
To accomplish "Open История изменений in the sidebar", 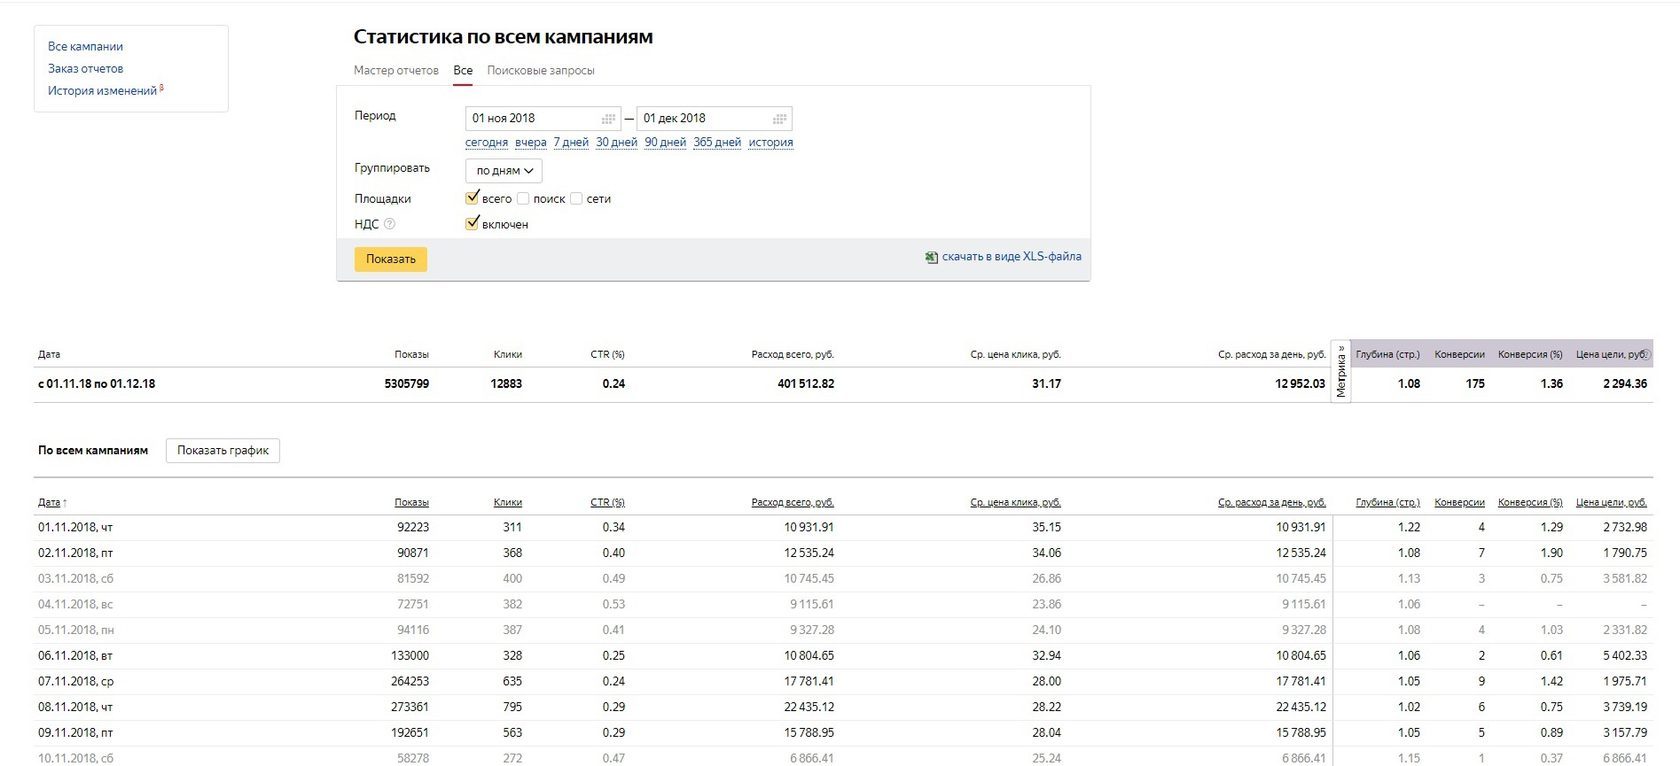I will point(102,91).
